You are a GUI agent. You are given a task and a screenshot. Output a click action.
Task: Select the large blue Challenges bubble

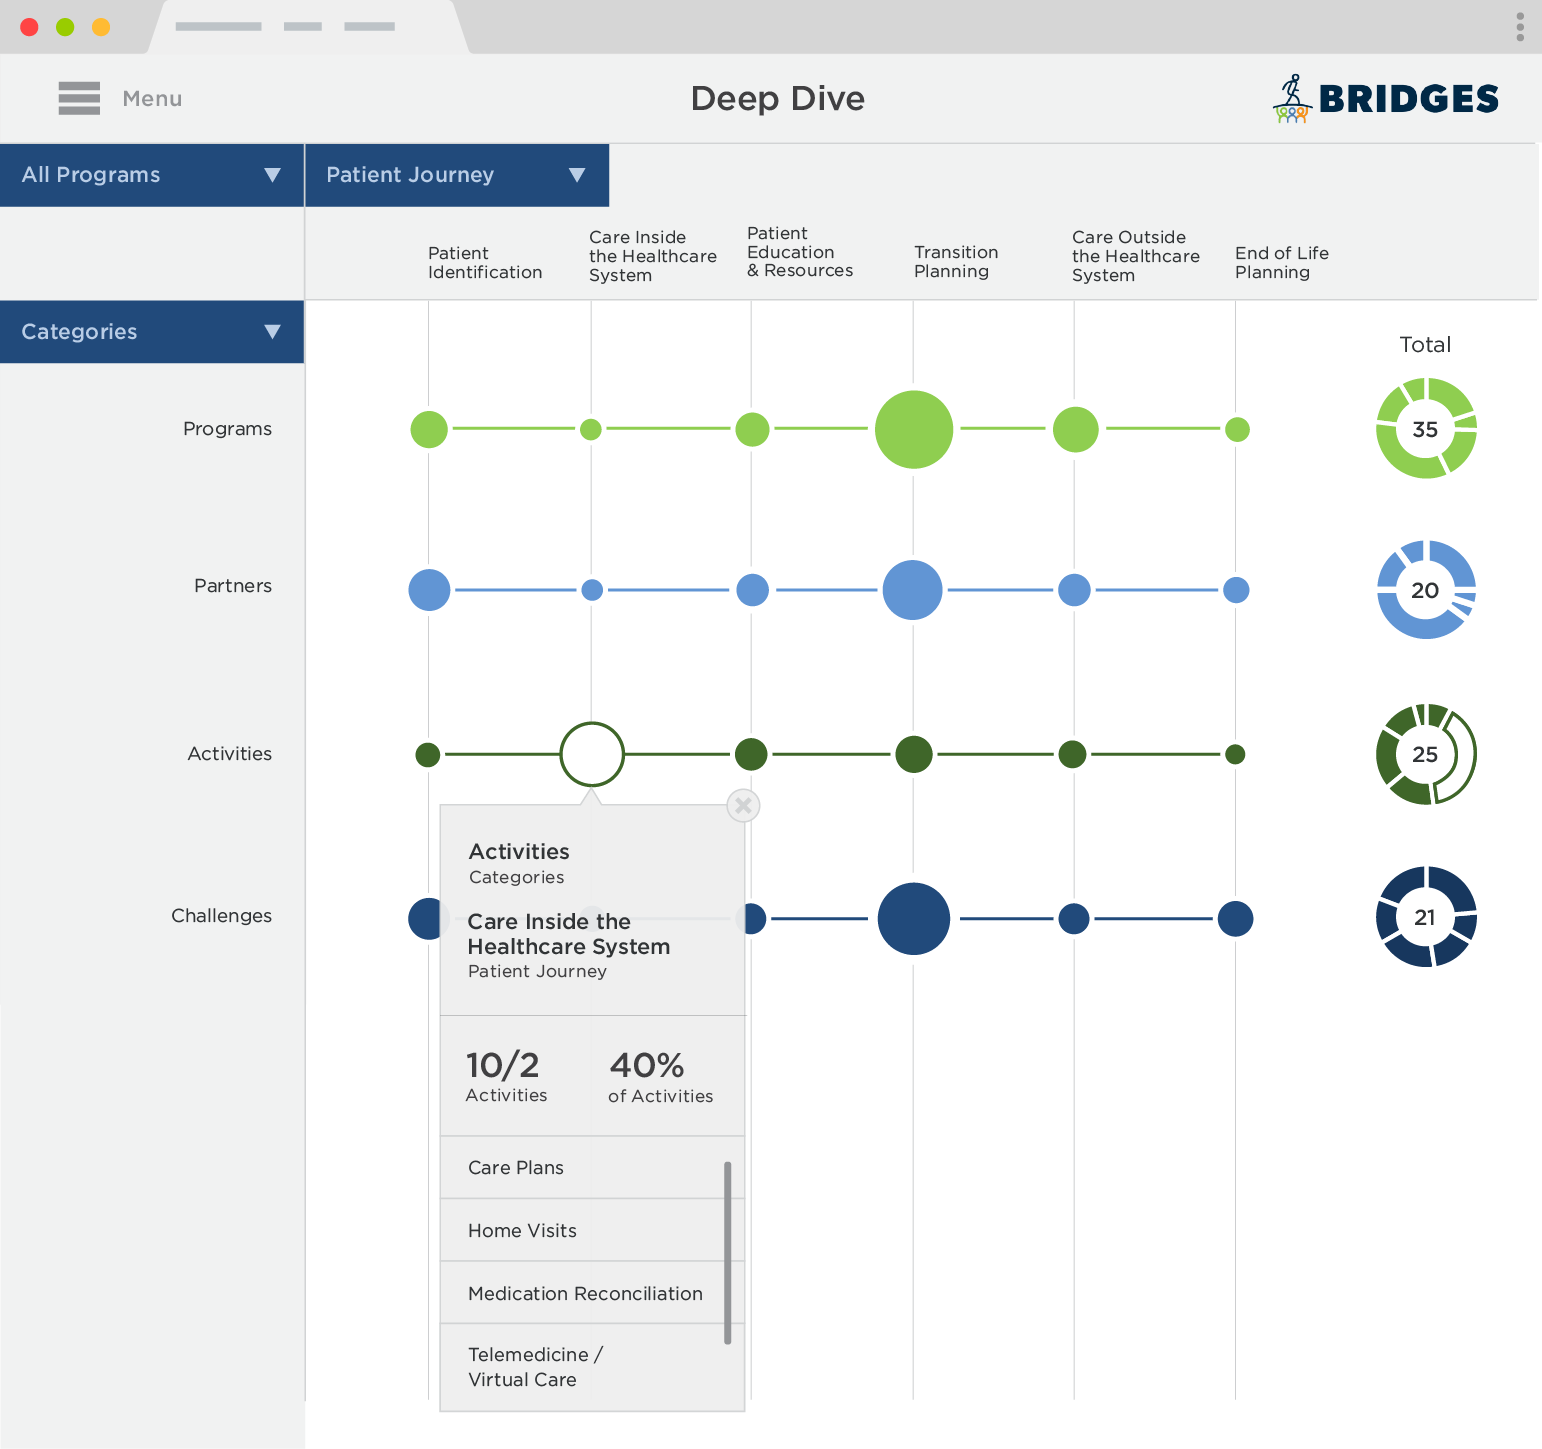click(x=912, y=918)
